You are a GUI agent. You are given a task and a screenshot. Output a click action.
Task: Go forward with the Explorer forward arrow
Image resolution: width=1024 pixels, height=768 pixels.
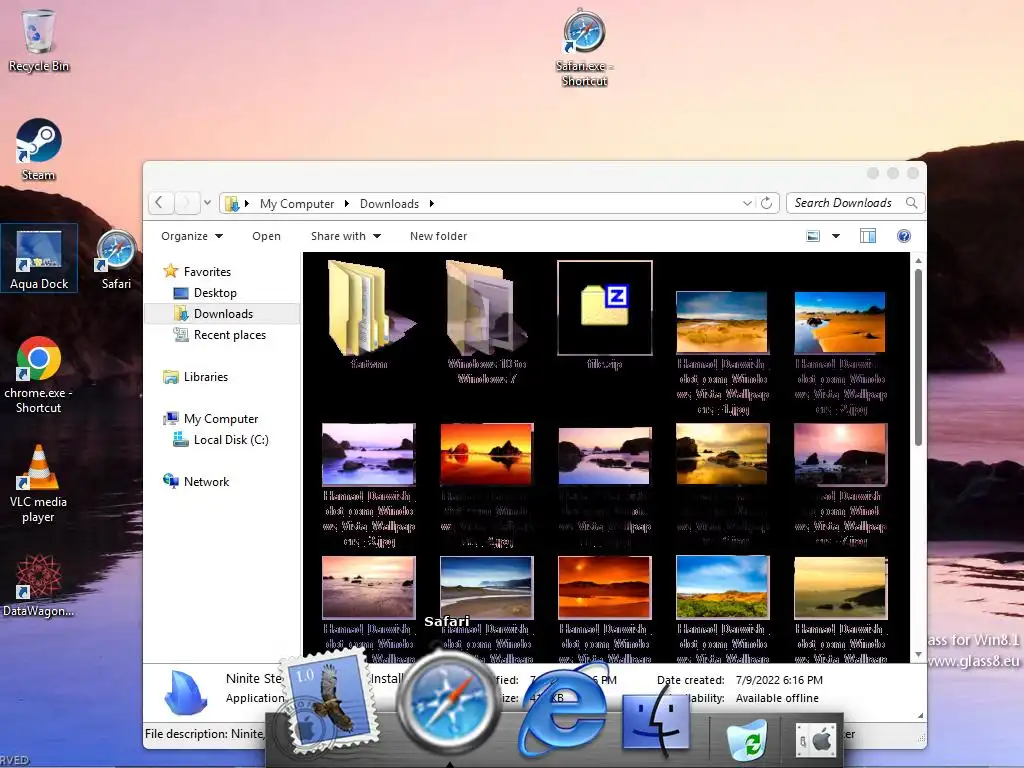pos(185,202)
